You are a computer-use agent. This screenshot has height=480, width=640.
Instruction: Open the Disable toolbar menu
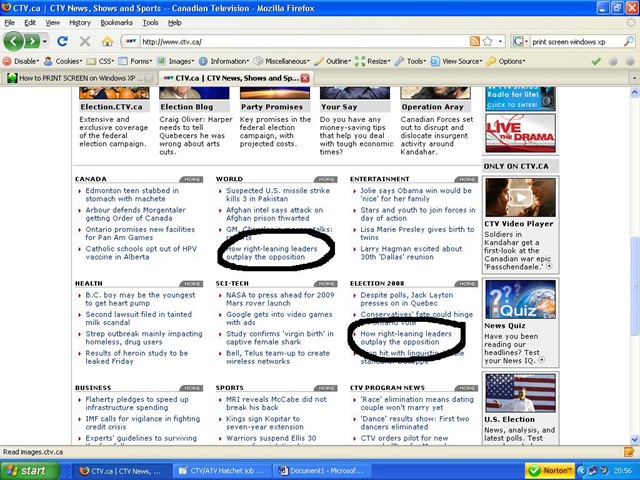tap(21, 61)
